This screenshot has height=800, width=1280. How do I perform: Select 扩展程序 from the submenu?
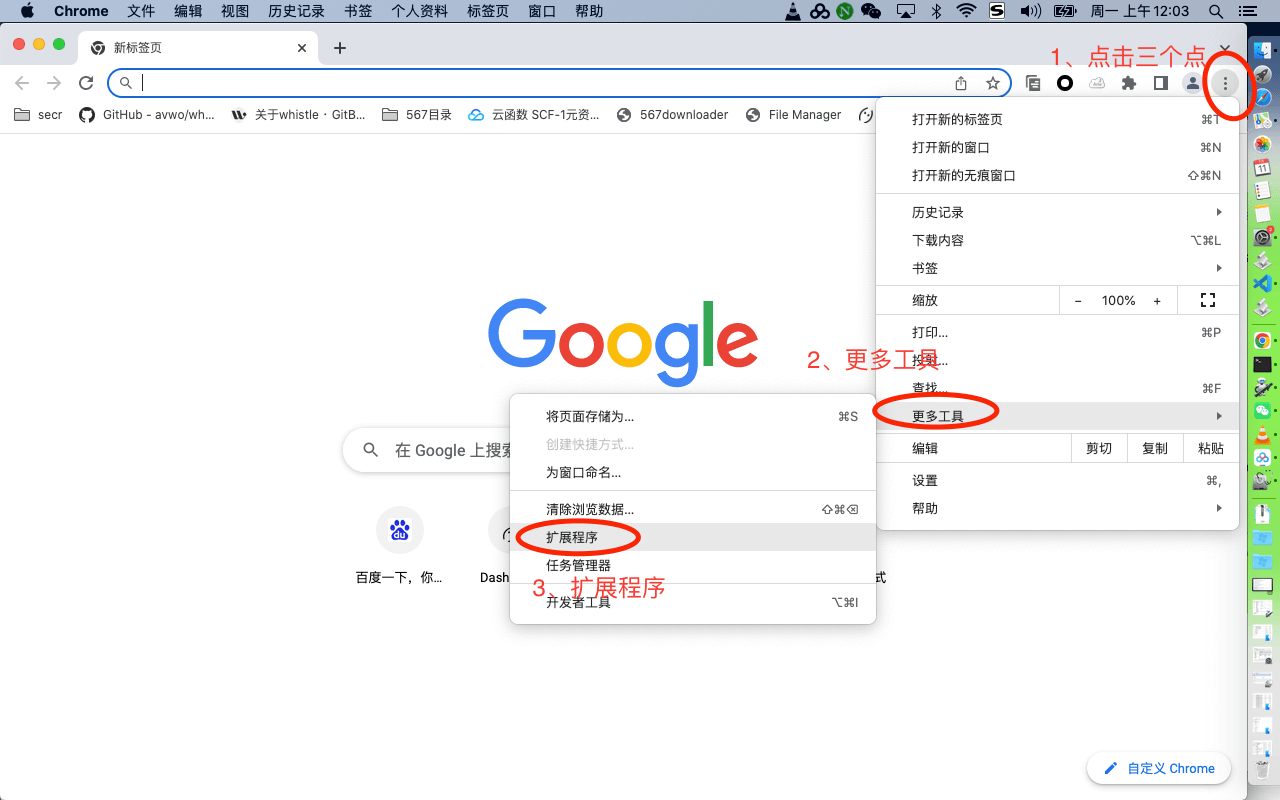coord(572,537)
